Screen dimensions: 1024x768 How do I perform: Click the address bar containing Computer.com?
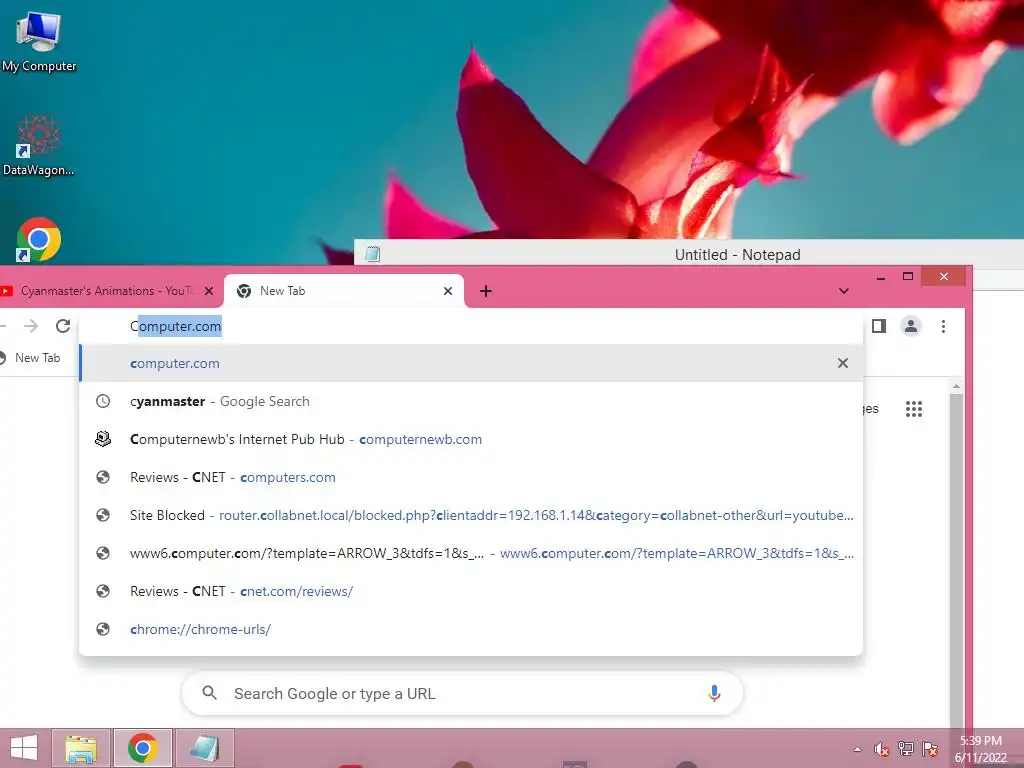(x=470, y=326)
